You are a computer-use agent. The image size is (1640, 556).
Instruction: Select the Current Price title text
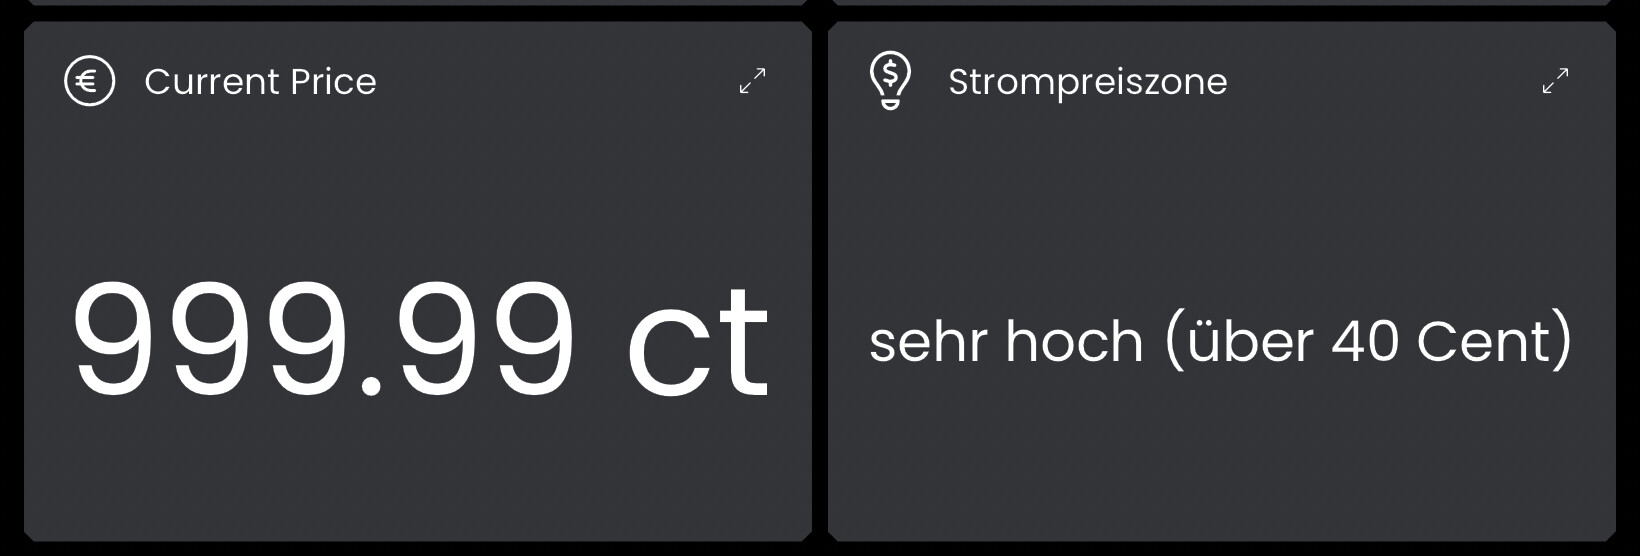[260, 82]
